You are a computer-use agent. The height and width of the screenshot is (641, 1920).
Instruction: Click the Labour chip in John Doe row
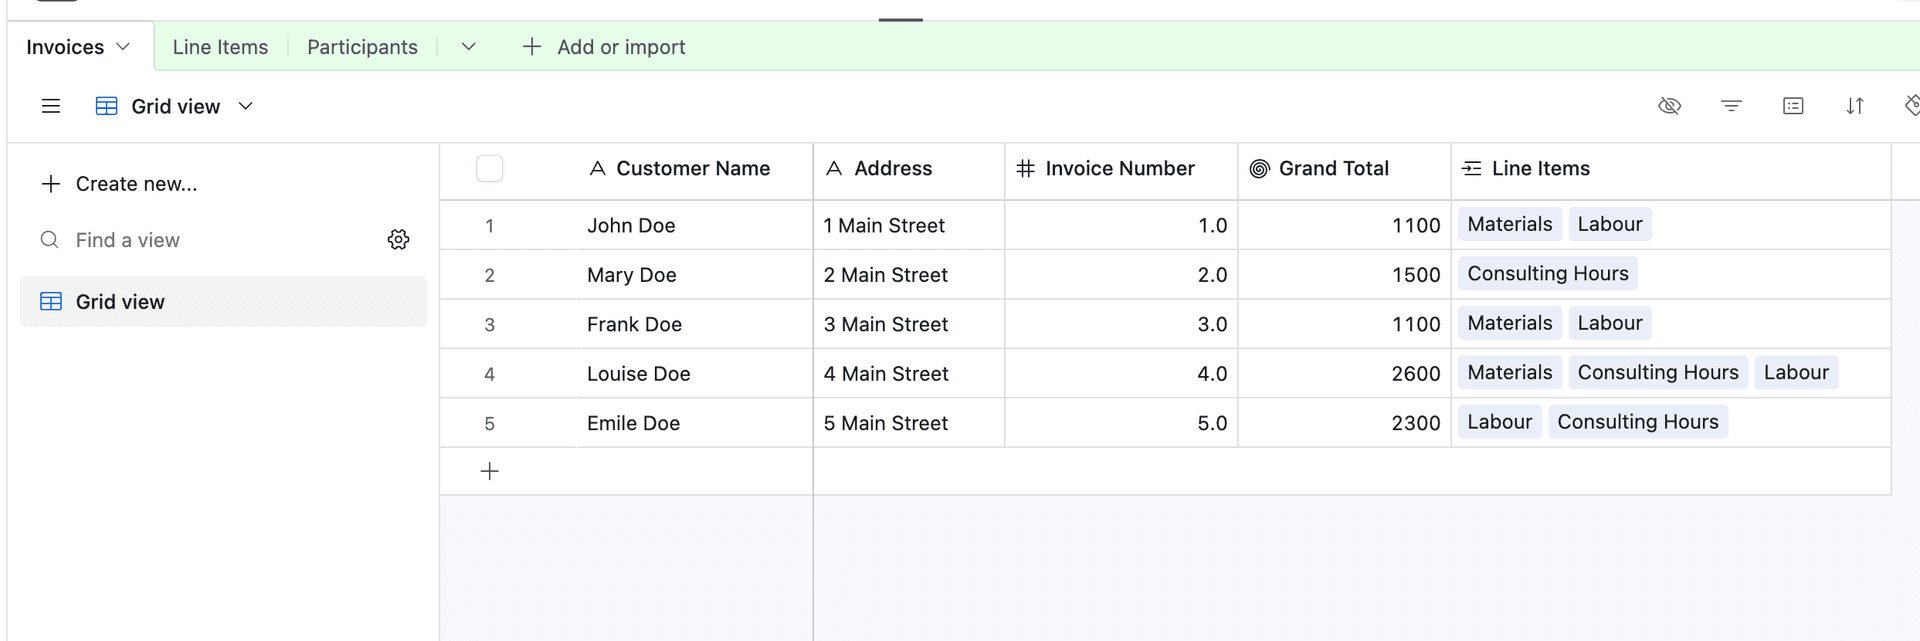[1610, 224]
